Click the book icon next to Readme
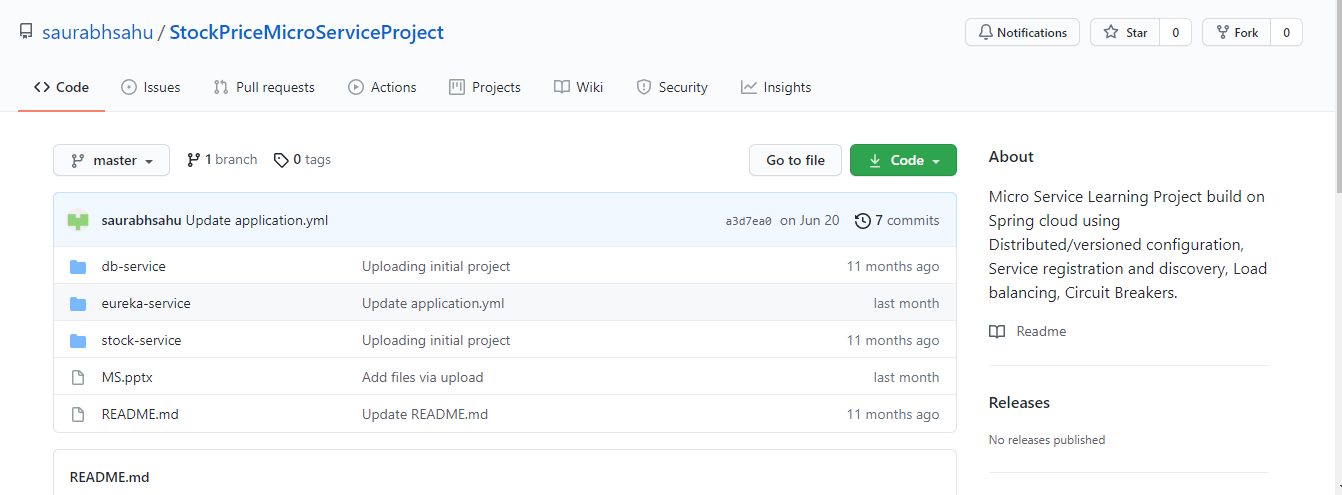Screen dimensions: 1342x495 (x=997, y=331)
